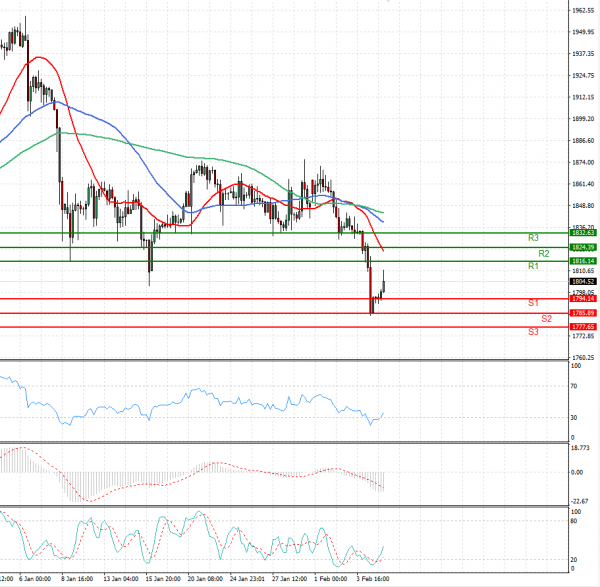Click the 1 Feb 00:00 time label
600x587 pixels.
point(331,579)
